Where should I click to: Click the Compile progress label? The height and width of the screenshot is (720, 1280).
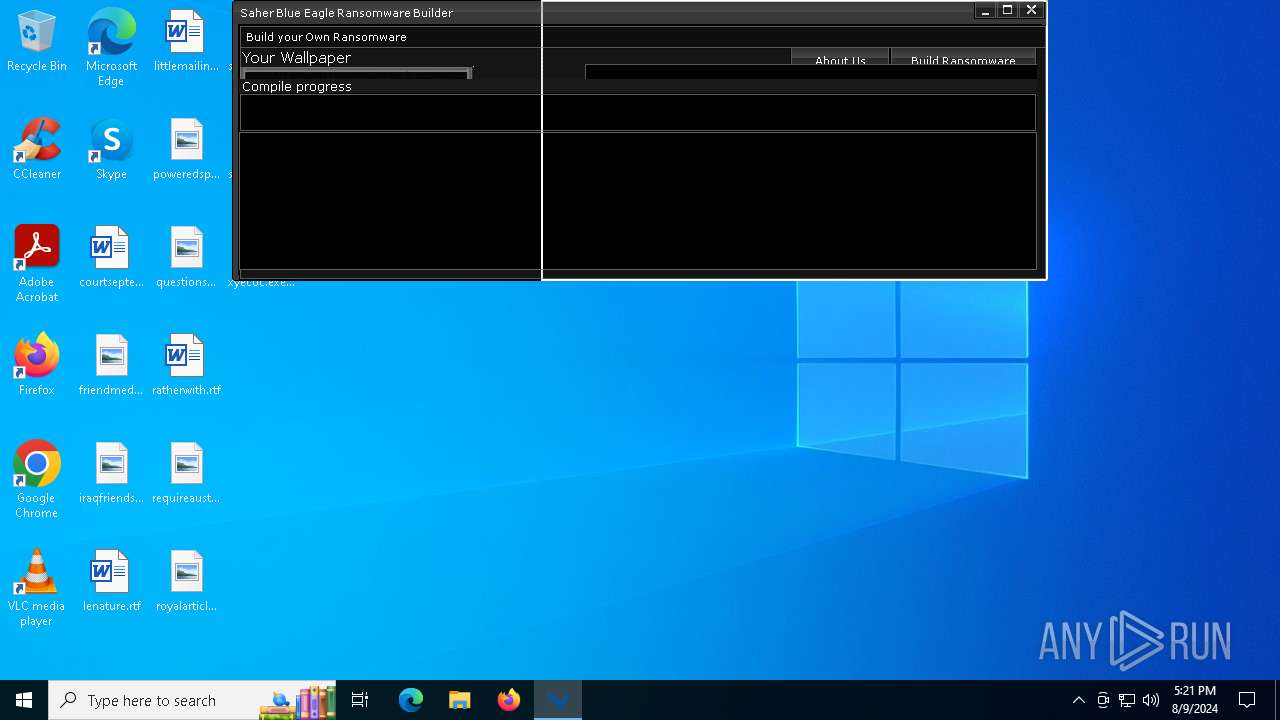pyautogui.click(x=297, y=87)
